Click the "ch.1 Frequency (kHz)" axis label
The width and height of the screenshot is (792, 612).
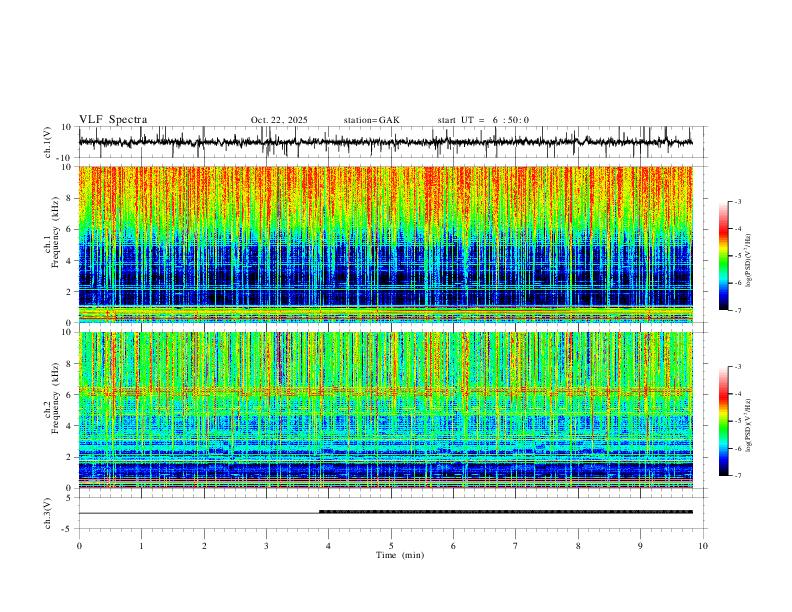(52, 233)
